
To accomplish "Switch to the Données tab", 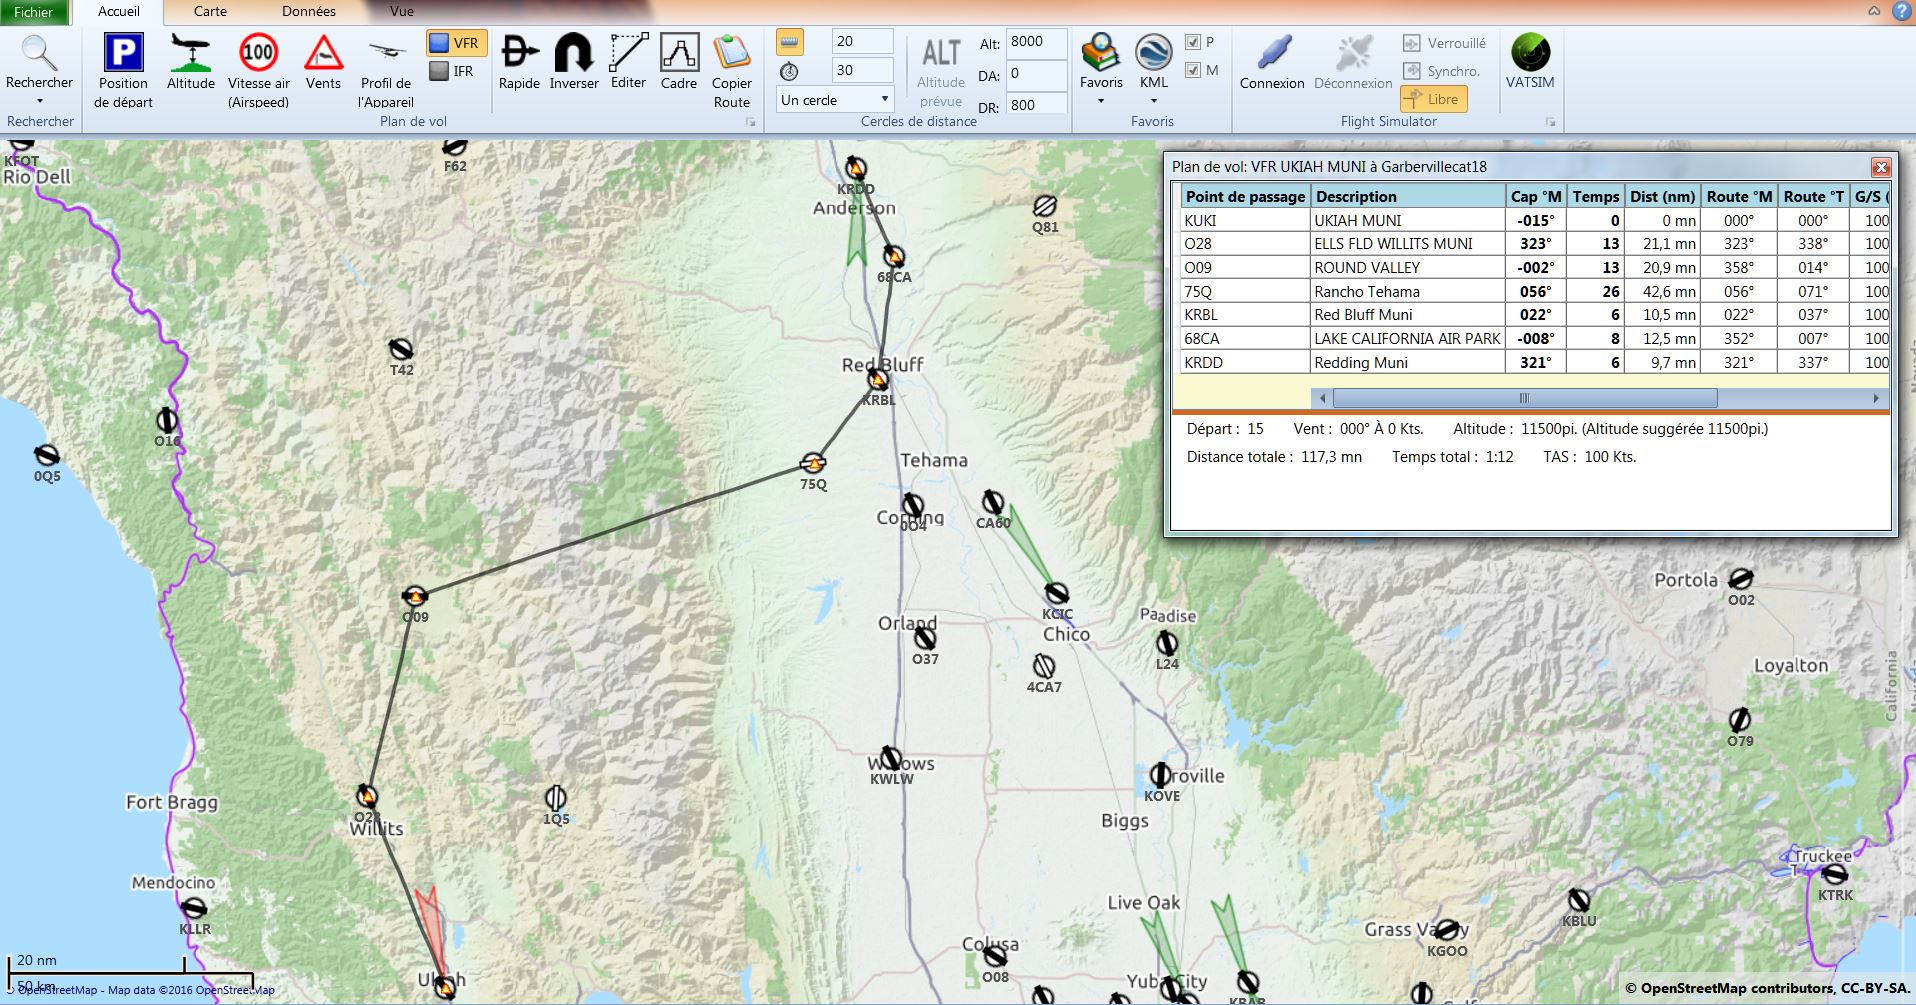I will pyautogui.click(x=309, y=12).
